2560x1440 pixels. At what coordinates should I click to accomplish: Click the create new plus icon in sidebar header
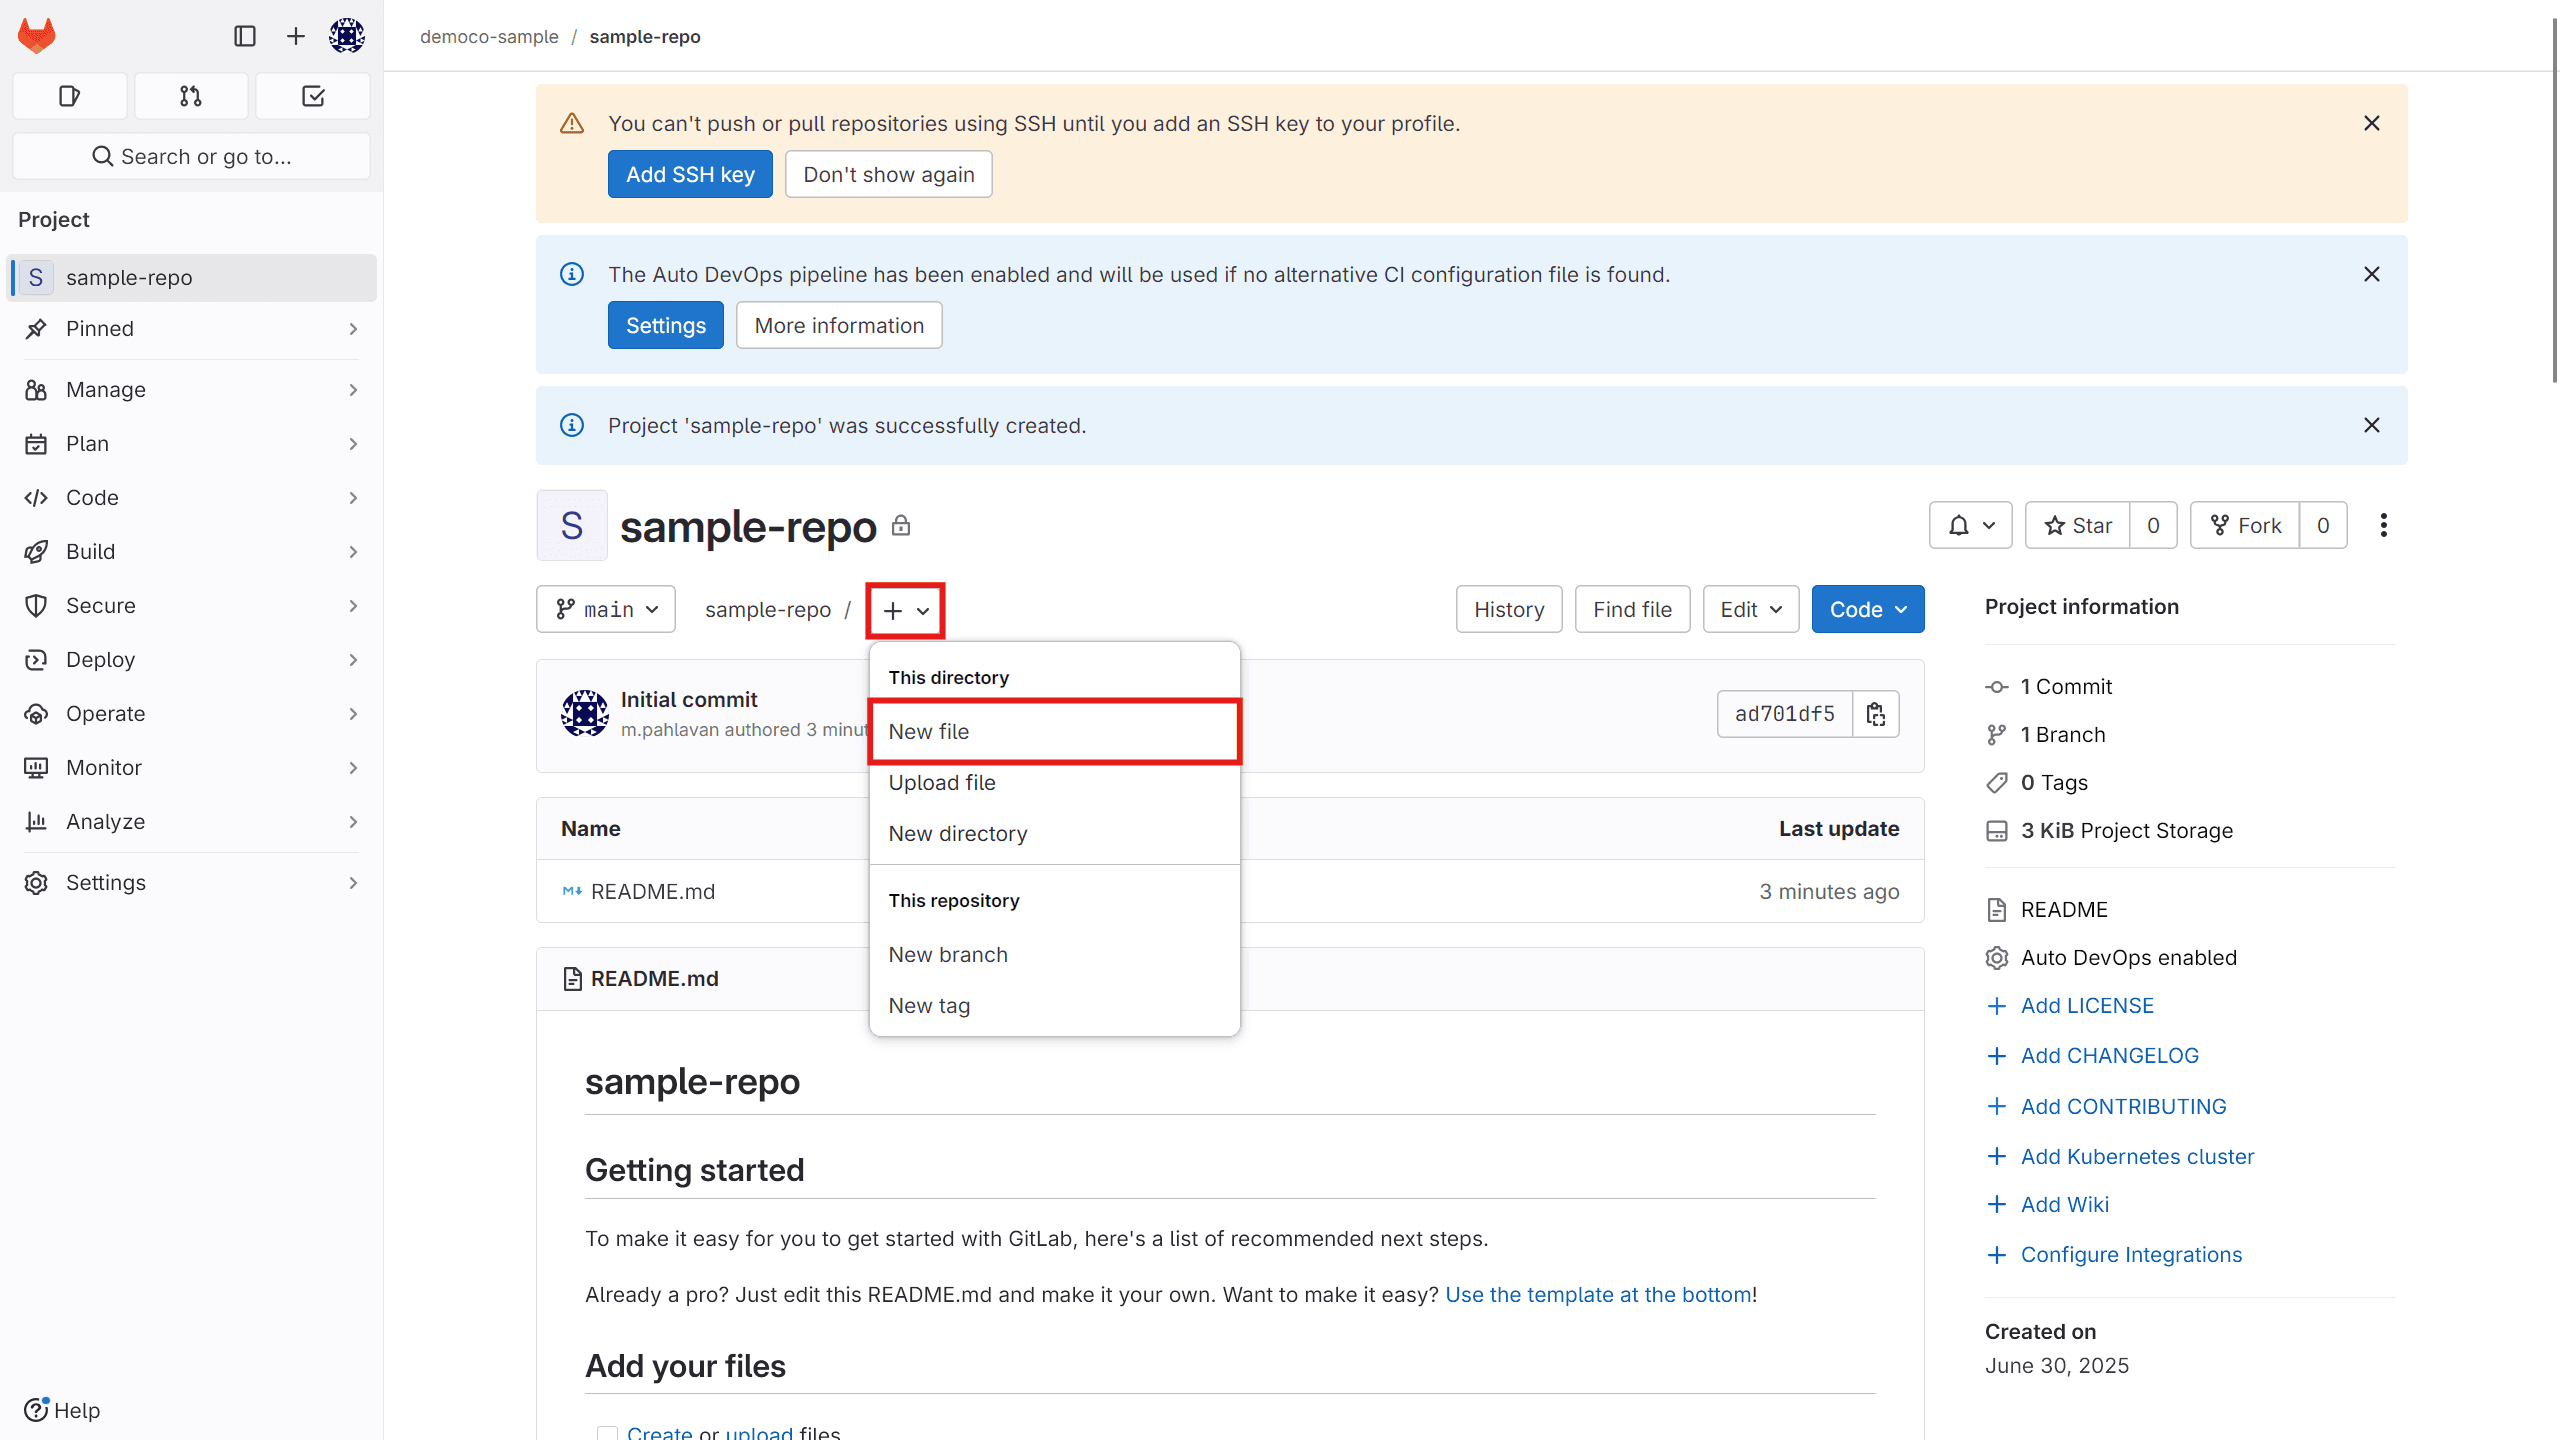point(296,36)
